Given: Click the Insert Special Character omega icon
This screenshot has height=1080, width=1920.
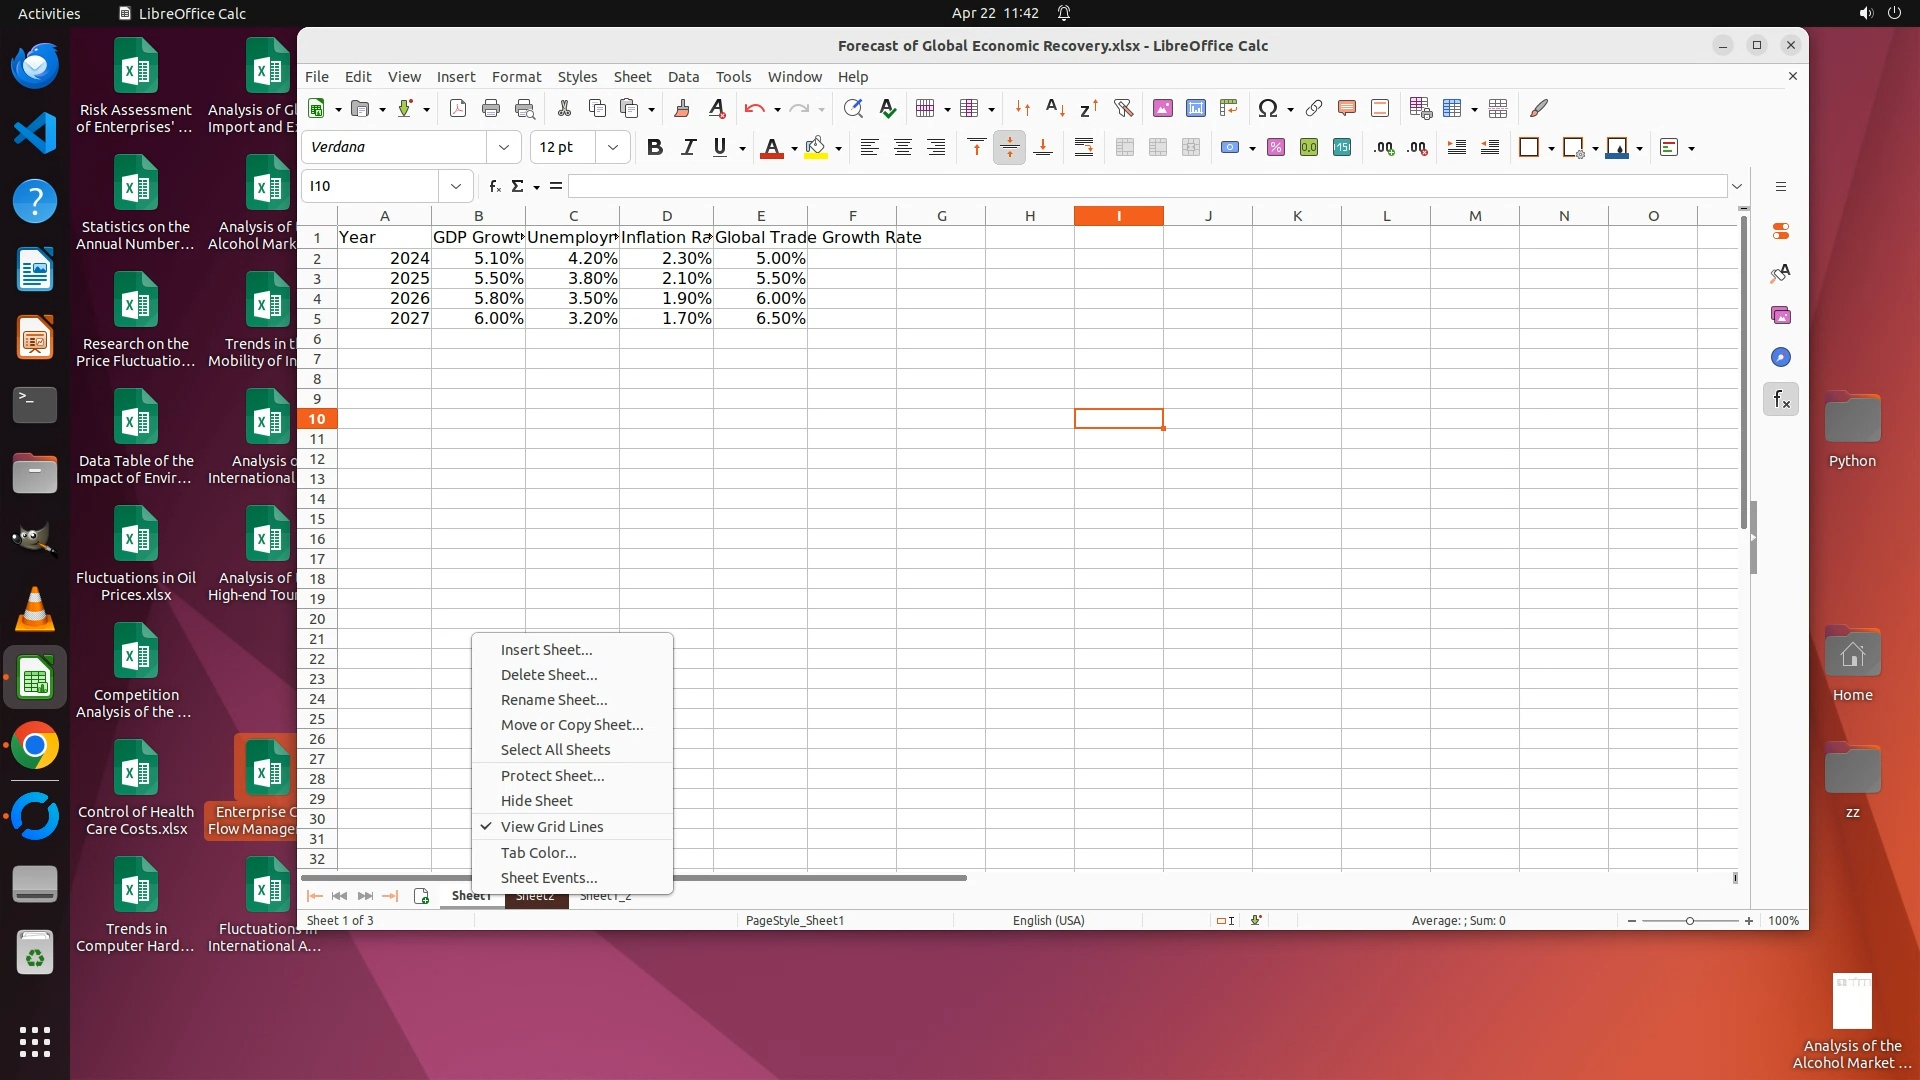Looking at the screenshot, I should point(1267,108).
